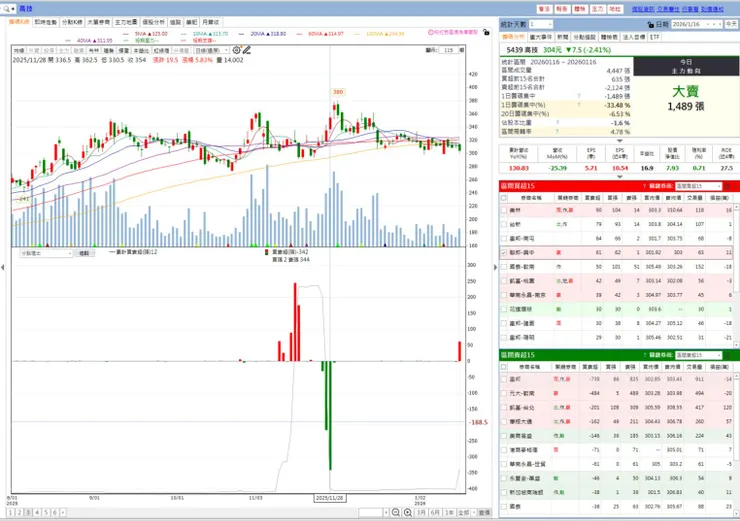740x521 pixels.
Task: Click the 3月 range button
Action: [421, 513]
